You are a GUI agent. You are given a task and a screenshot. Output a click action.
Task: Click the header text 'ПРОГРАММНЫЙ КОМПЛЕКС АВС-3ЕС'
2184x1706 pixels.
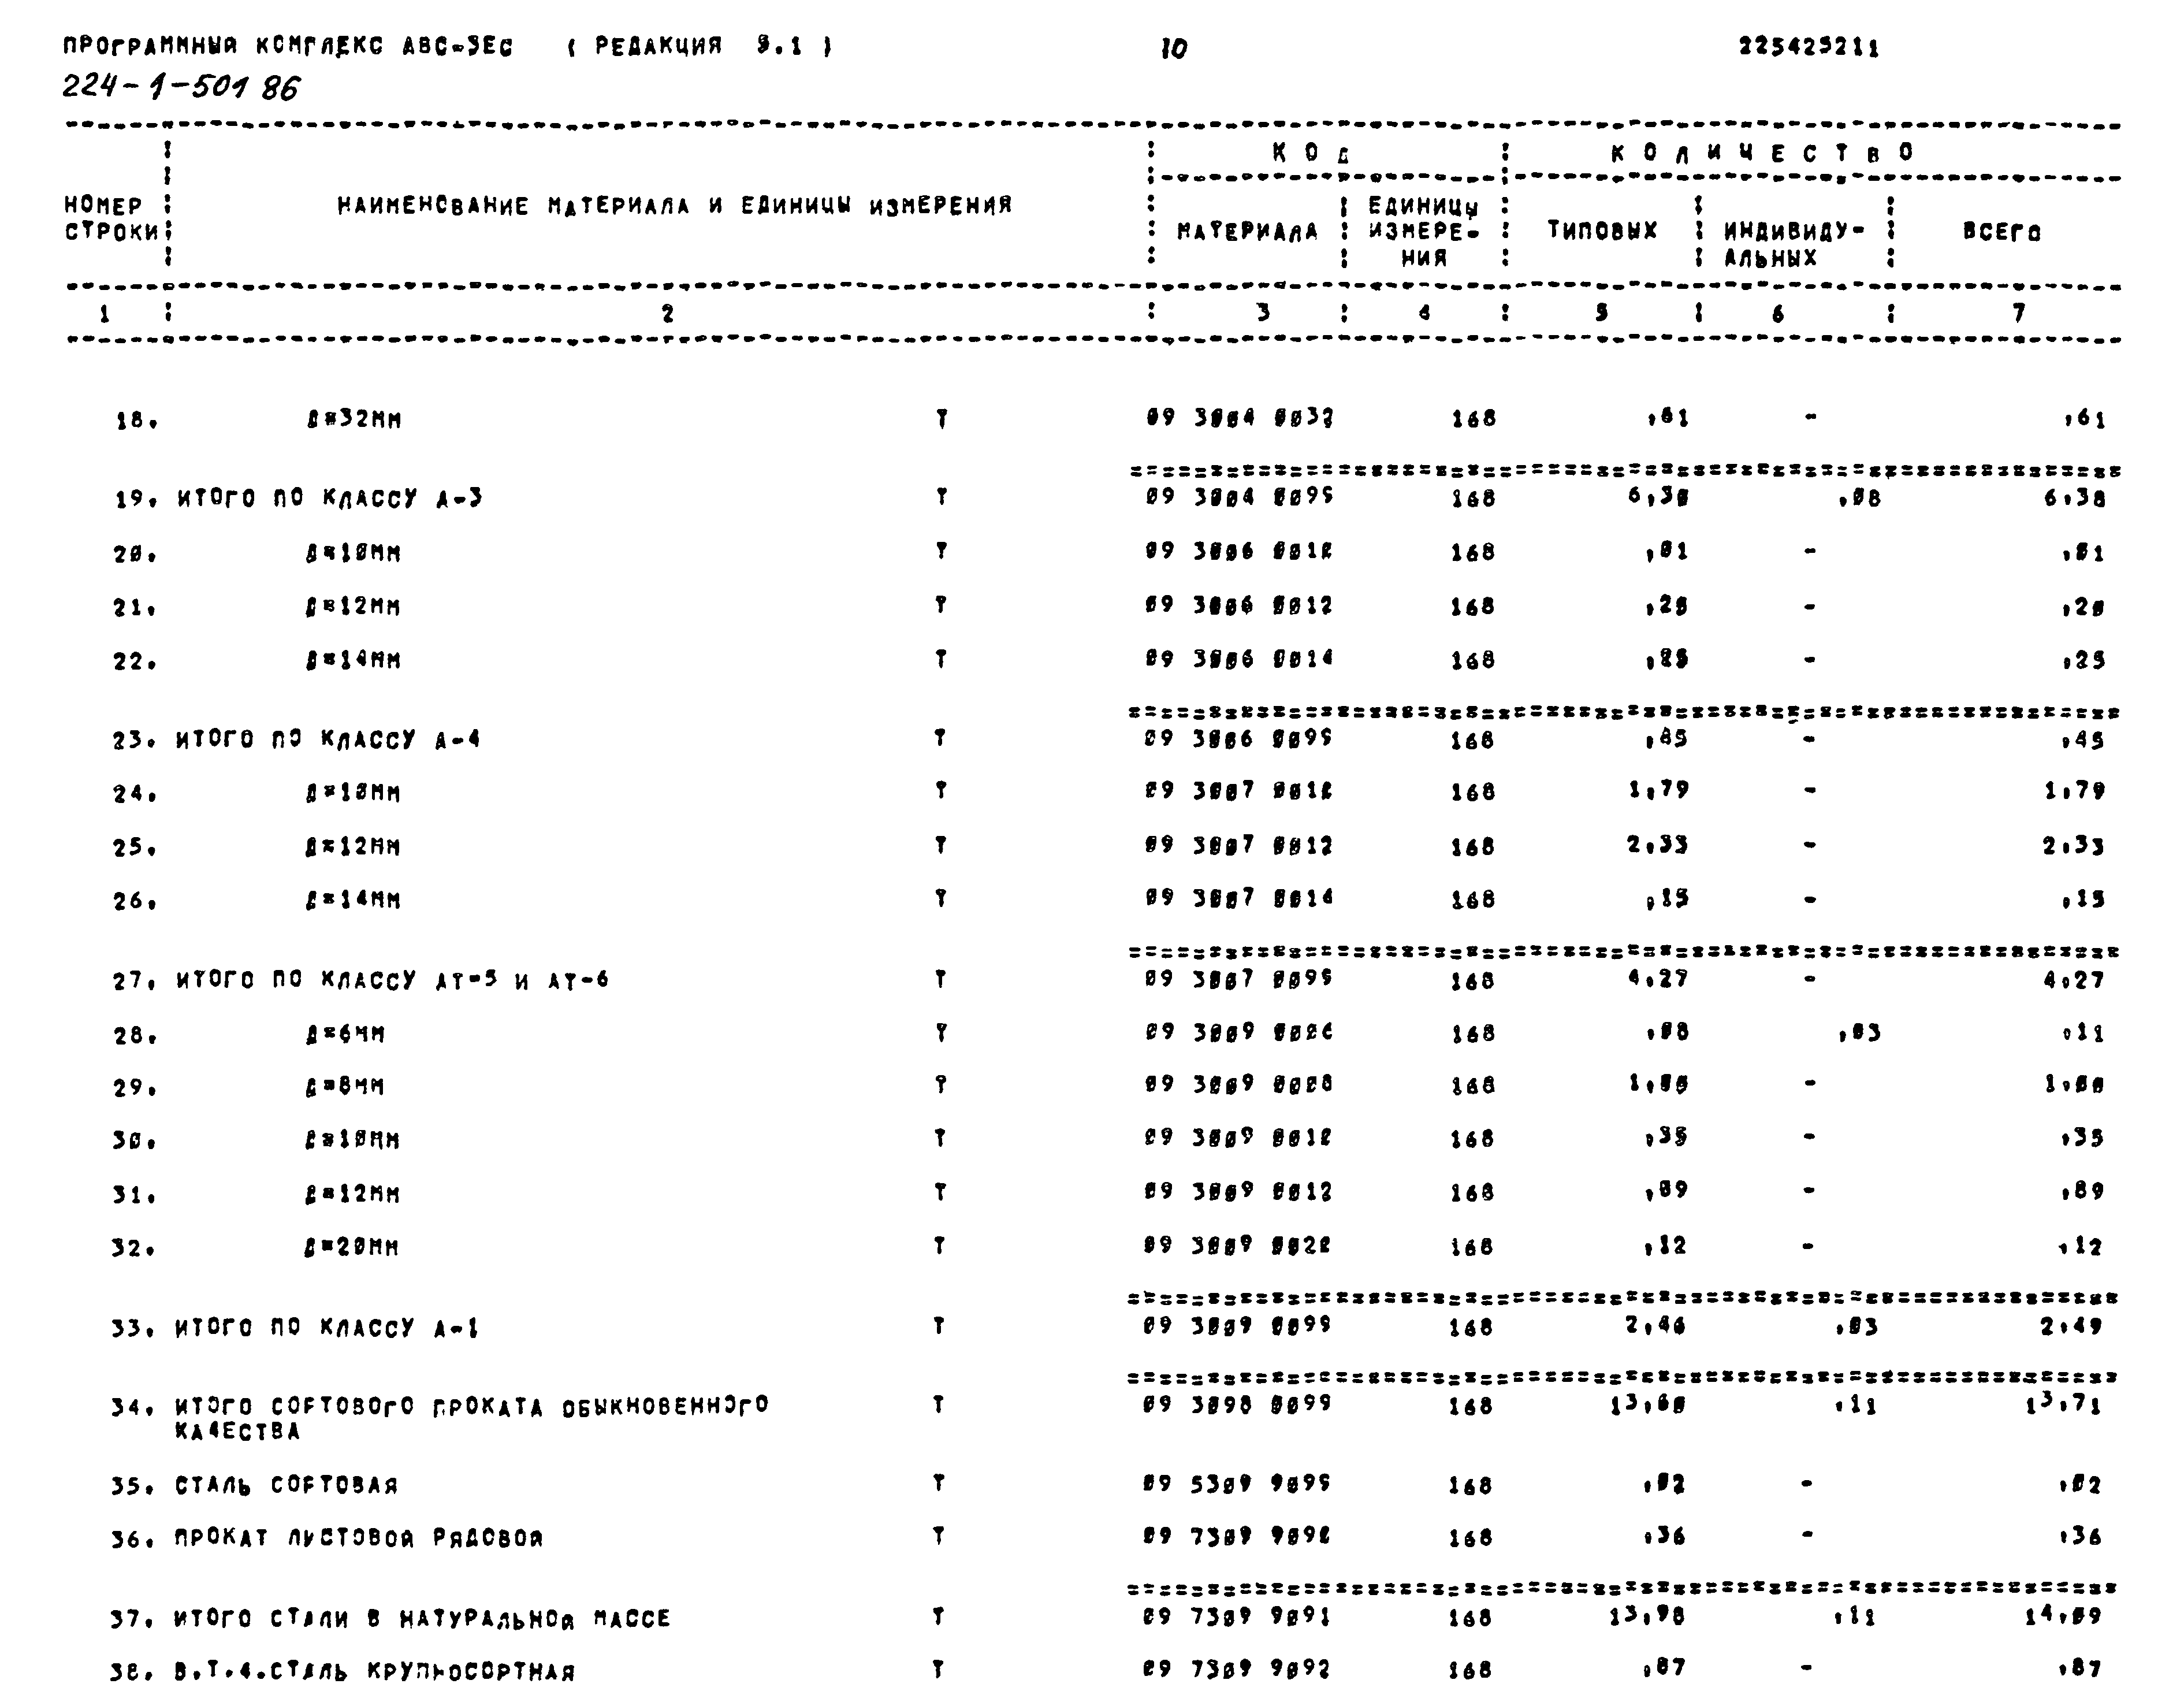[288, 48]
